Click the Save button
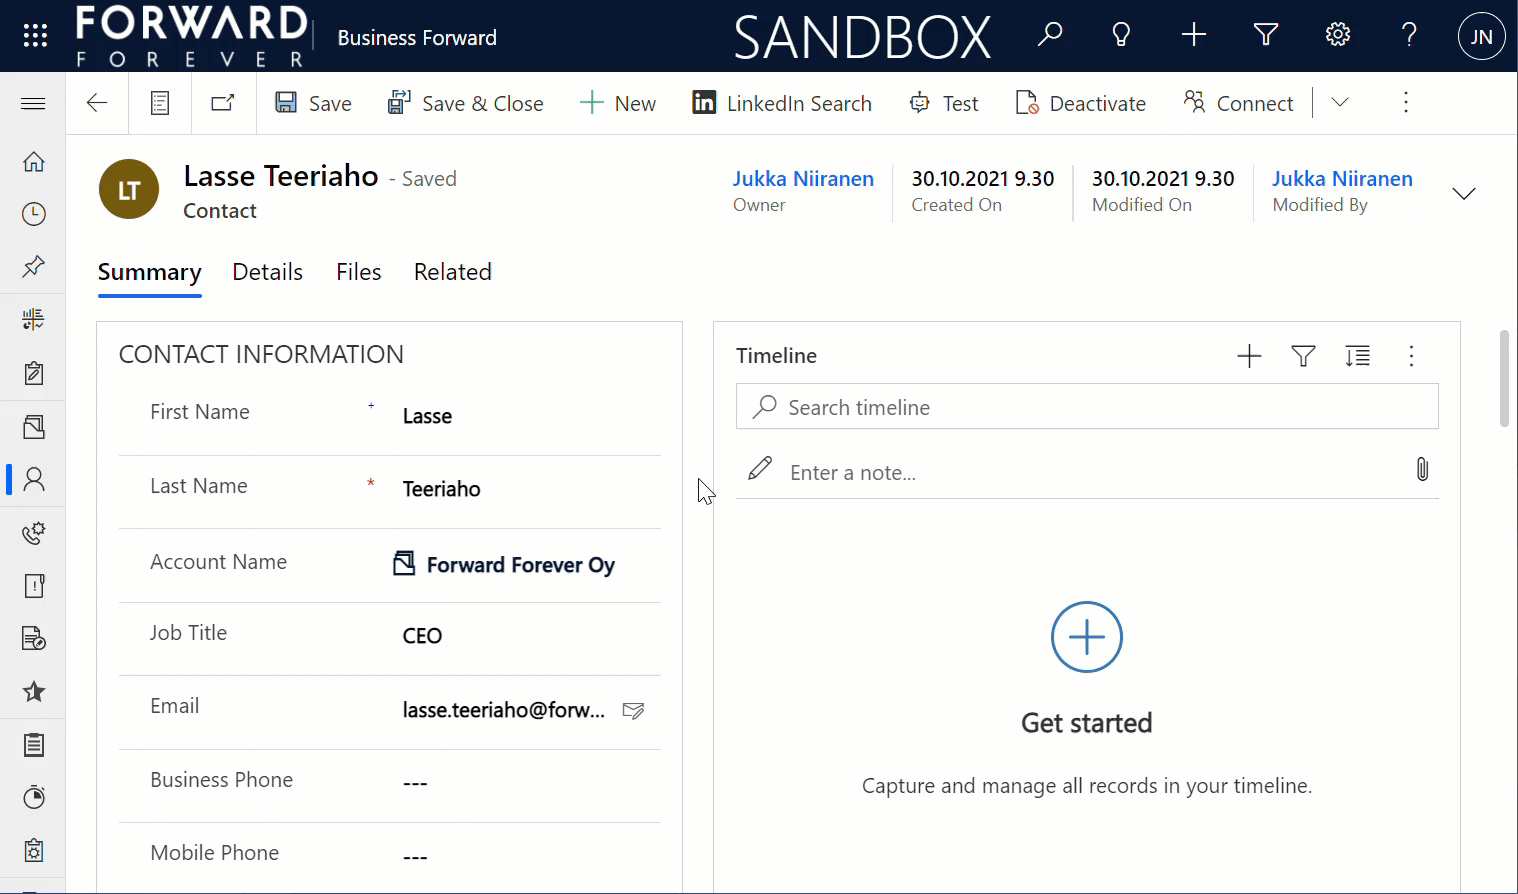The height and width of the screenshot is (894, 1518). click(x=313, y=103)
